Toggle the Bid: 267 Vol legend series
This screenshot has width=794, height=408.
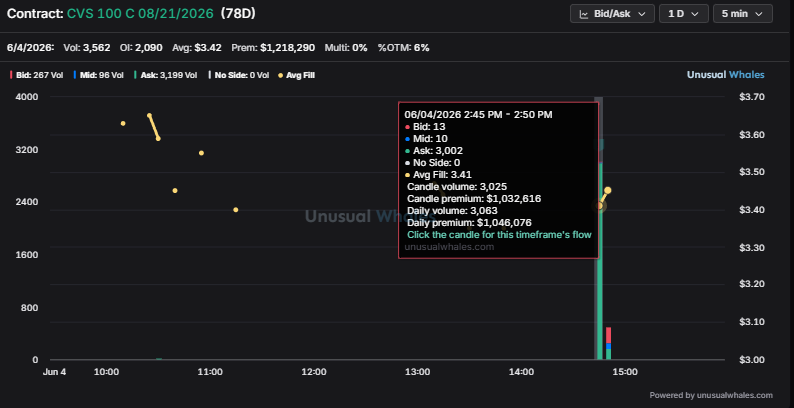[36, 75]
